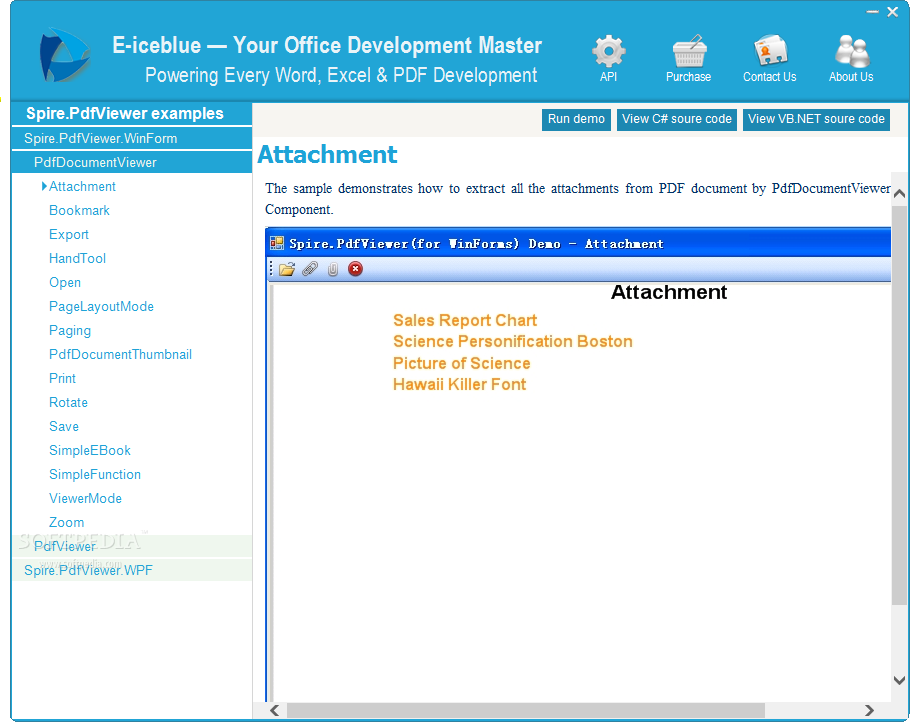The image size is (910, 722).
Task: Open the Contact Us card icon
Action: point(770,50)
